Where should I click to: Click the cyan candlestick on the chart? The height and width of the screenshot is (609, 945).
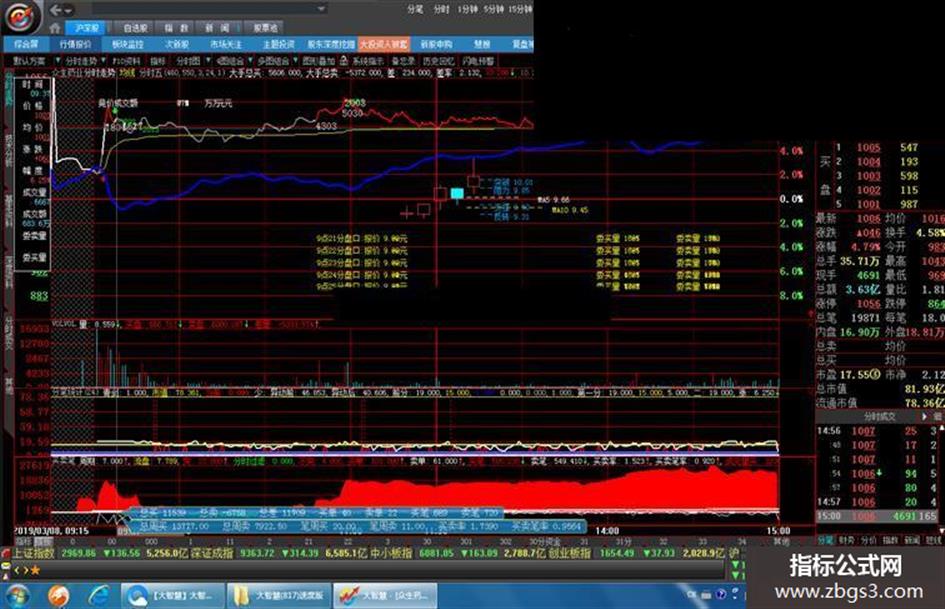coord(457,194)
